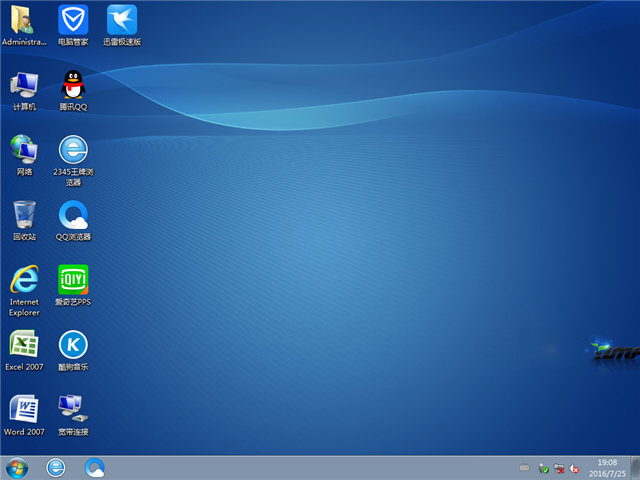Screen dimensions: 640x480
Task: Click 2345 browser pinned on taskbar
Action: coord(56,467)
